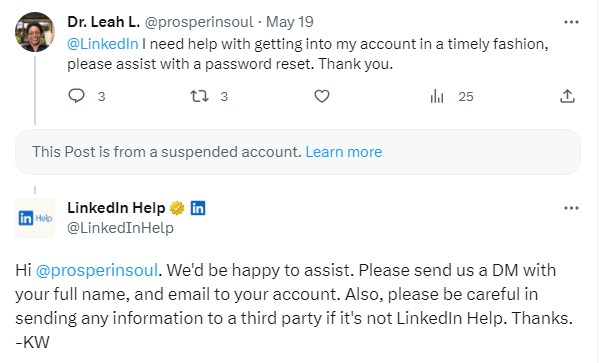
Task: Click the gold verified badge
Action: [x=177, y=208]
